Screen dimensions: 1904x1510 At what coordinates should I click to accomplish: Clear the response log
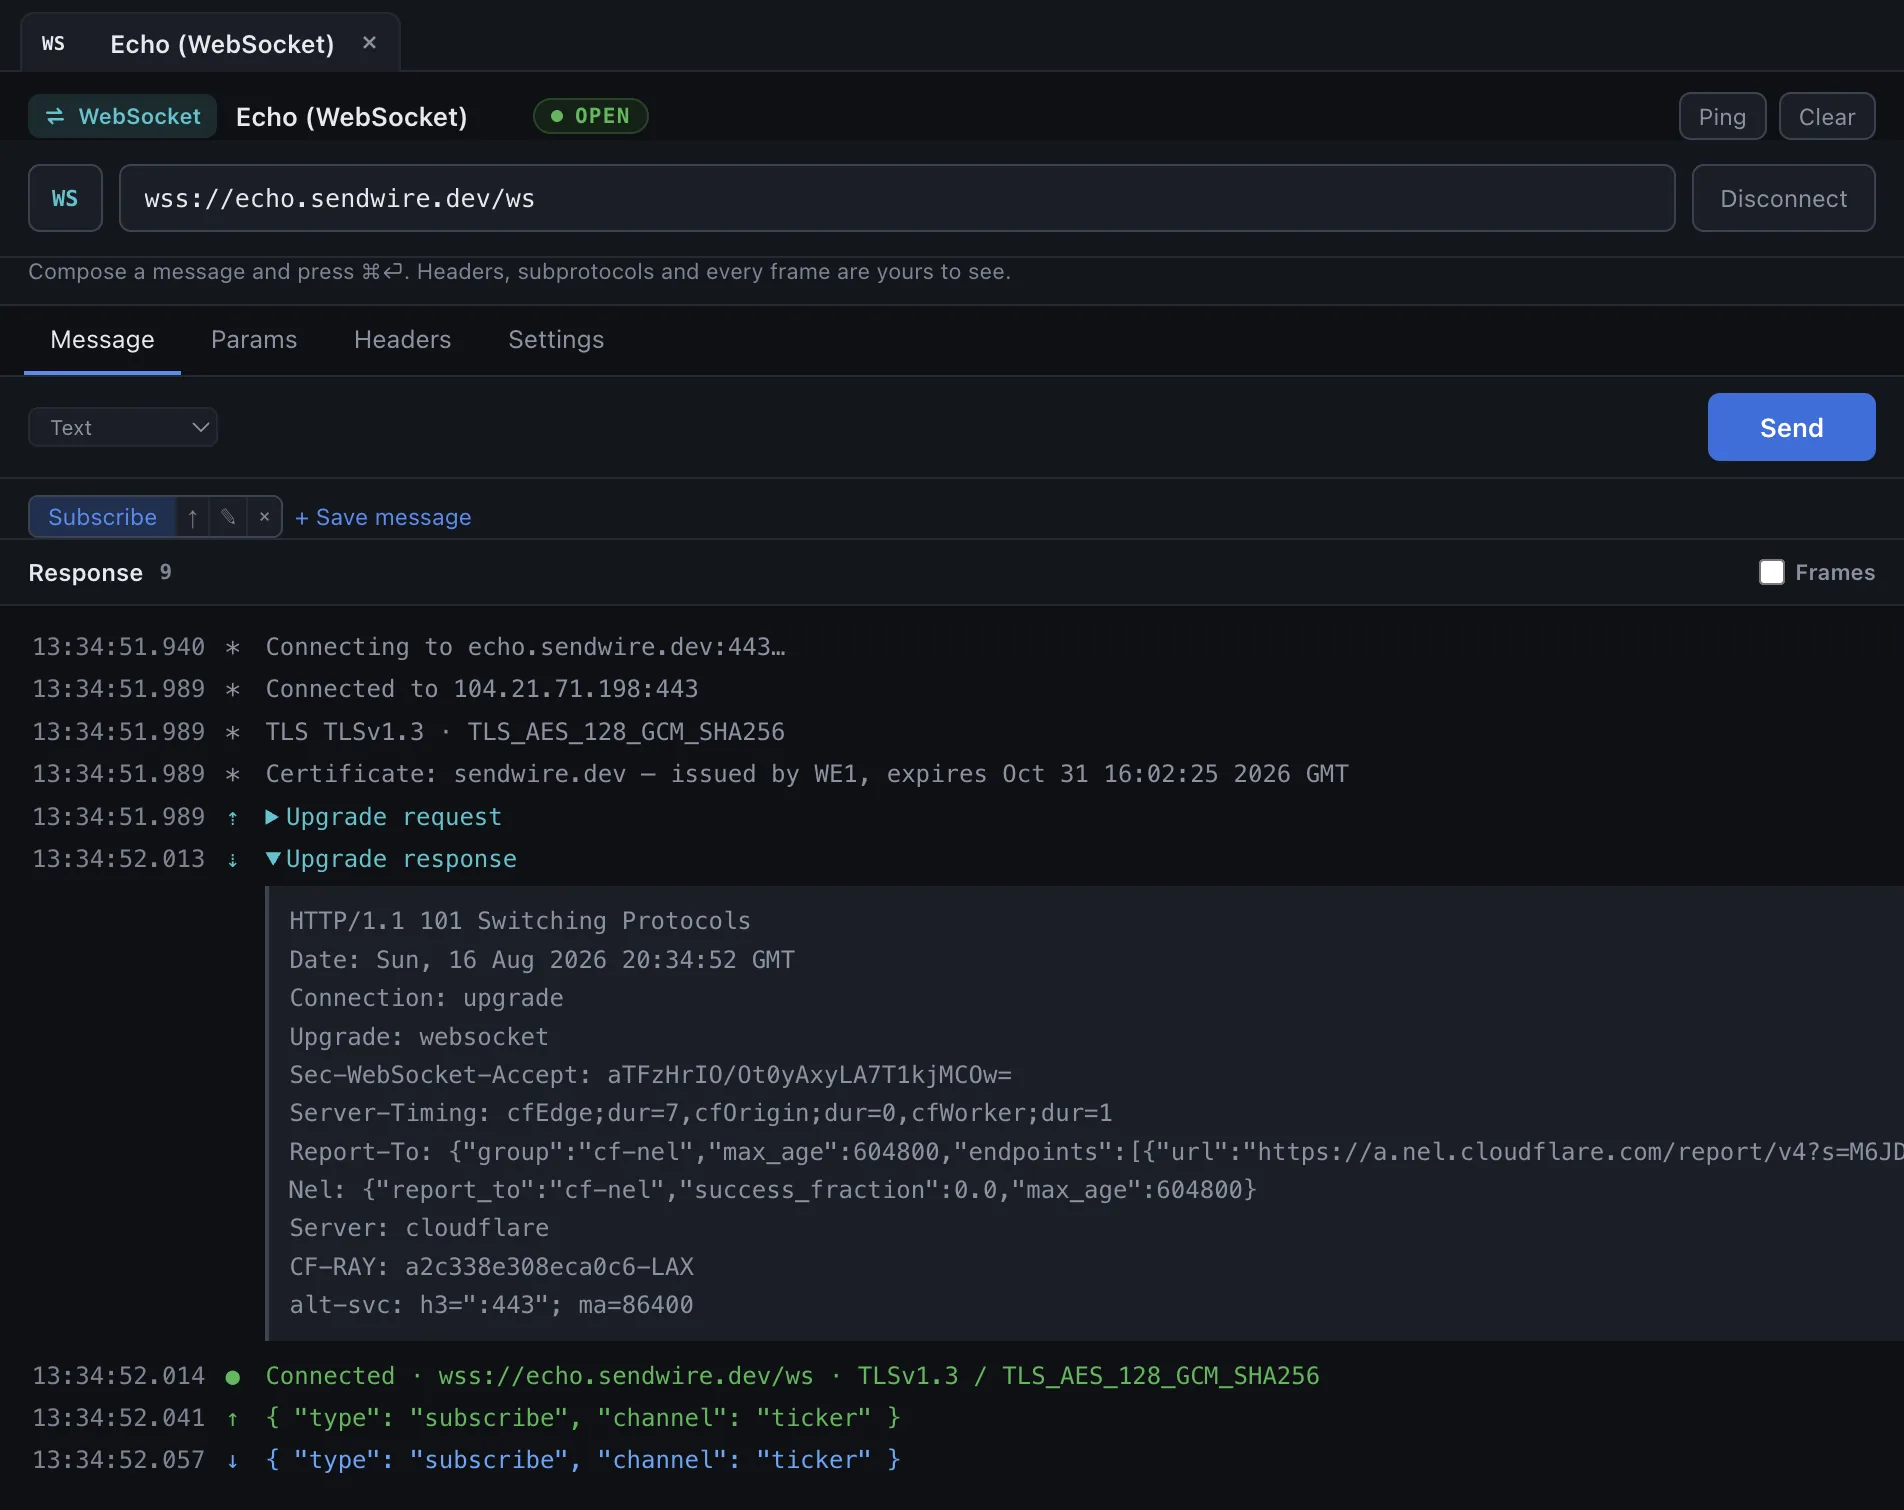(1826, 117)
